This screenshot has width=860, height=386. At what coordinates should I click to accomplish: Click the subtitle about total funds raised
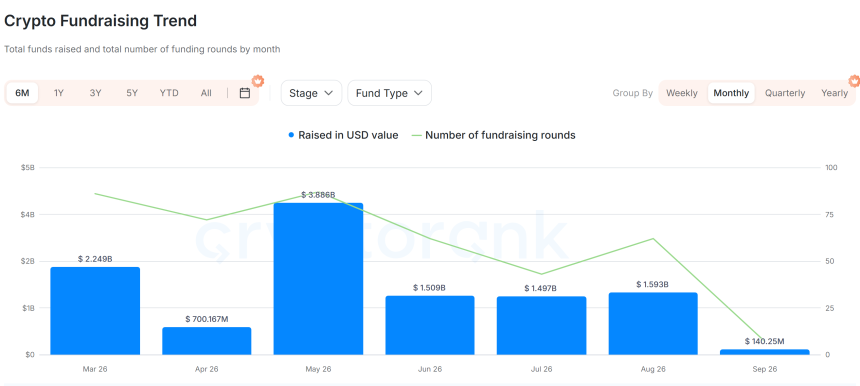pos(142,49)
